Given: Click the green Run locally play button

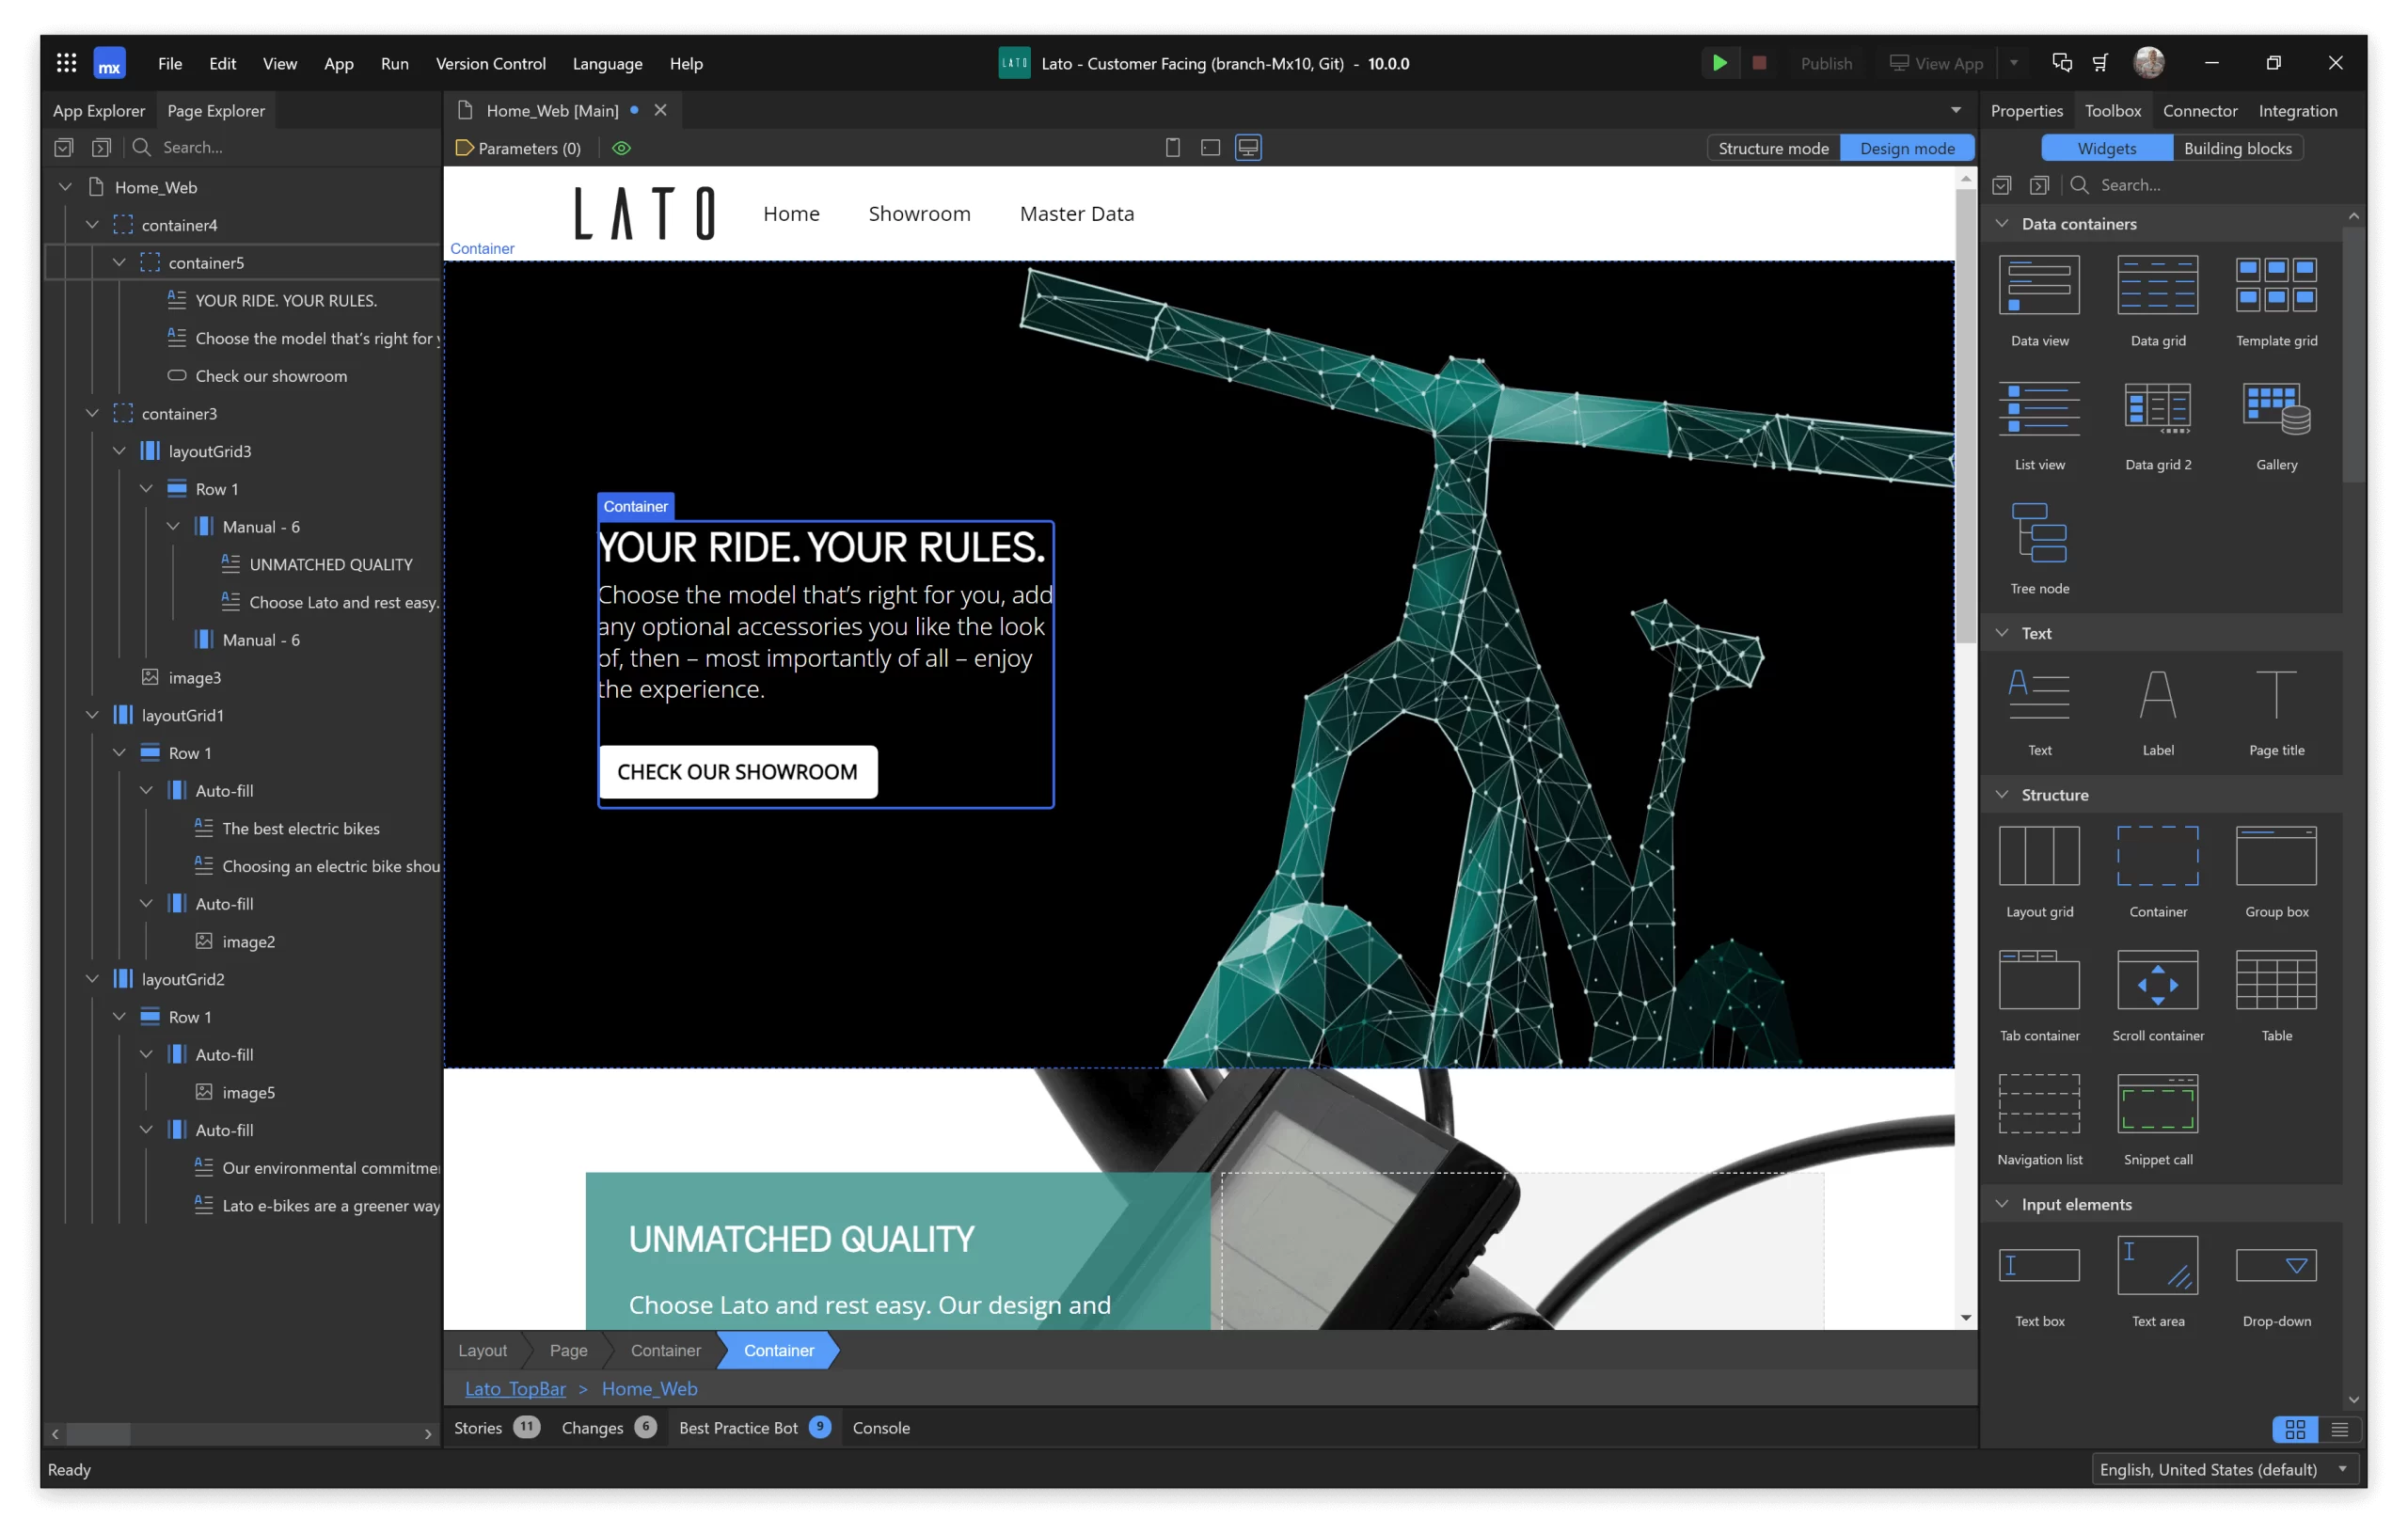Looking at the screenshot, I should [1719, 63].
